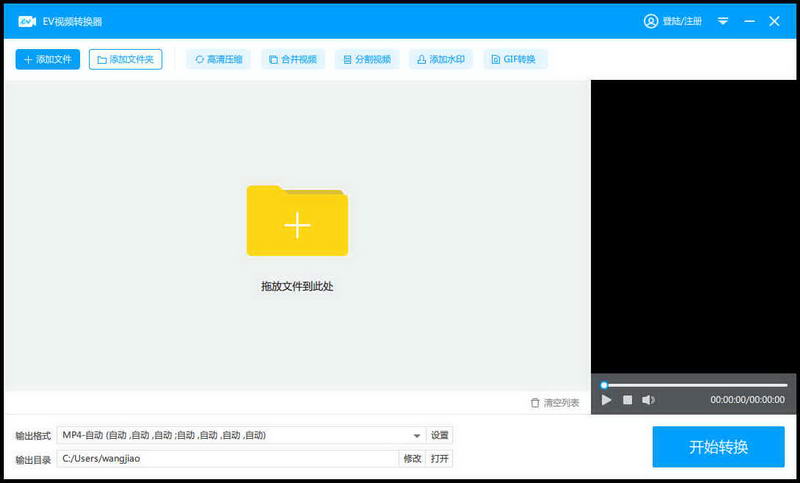Image resolution: width=800 pixels, height=483 pixels.
Task: Open the 合并视频 merge video tool
Action: click(293, 59)
